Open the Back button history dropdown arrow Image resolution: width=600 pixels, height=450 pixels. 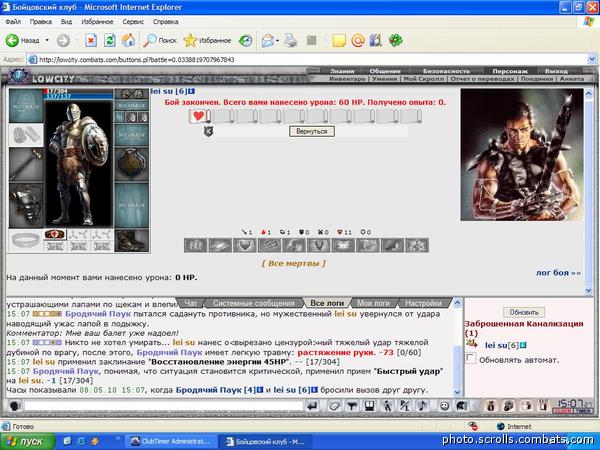47,40
